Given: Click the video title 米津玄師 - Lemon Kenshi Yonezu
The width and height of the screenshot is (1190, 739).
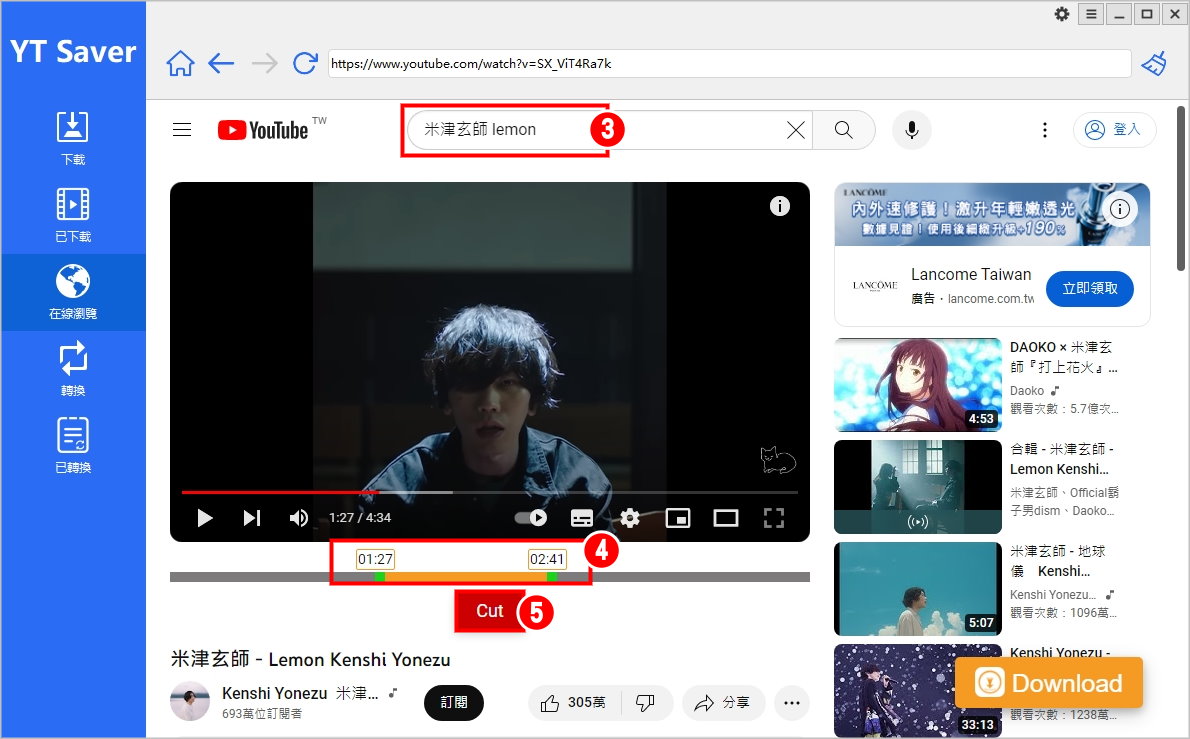Looking at the screenshot, I should pos(310,659).
